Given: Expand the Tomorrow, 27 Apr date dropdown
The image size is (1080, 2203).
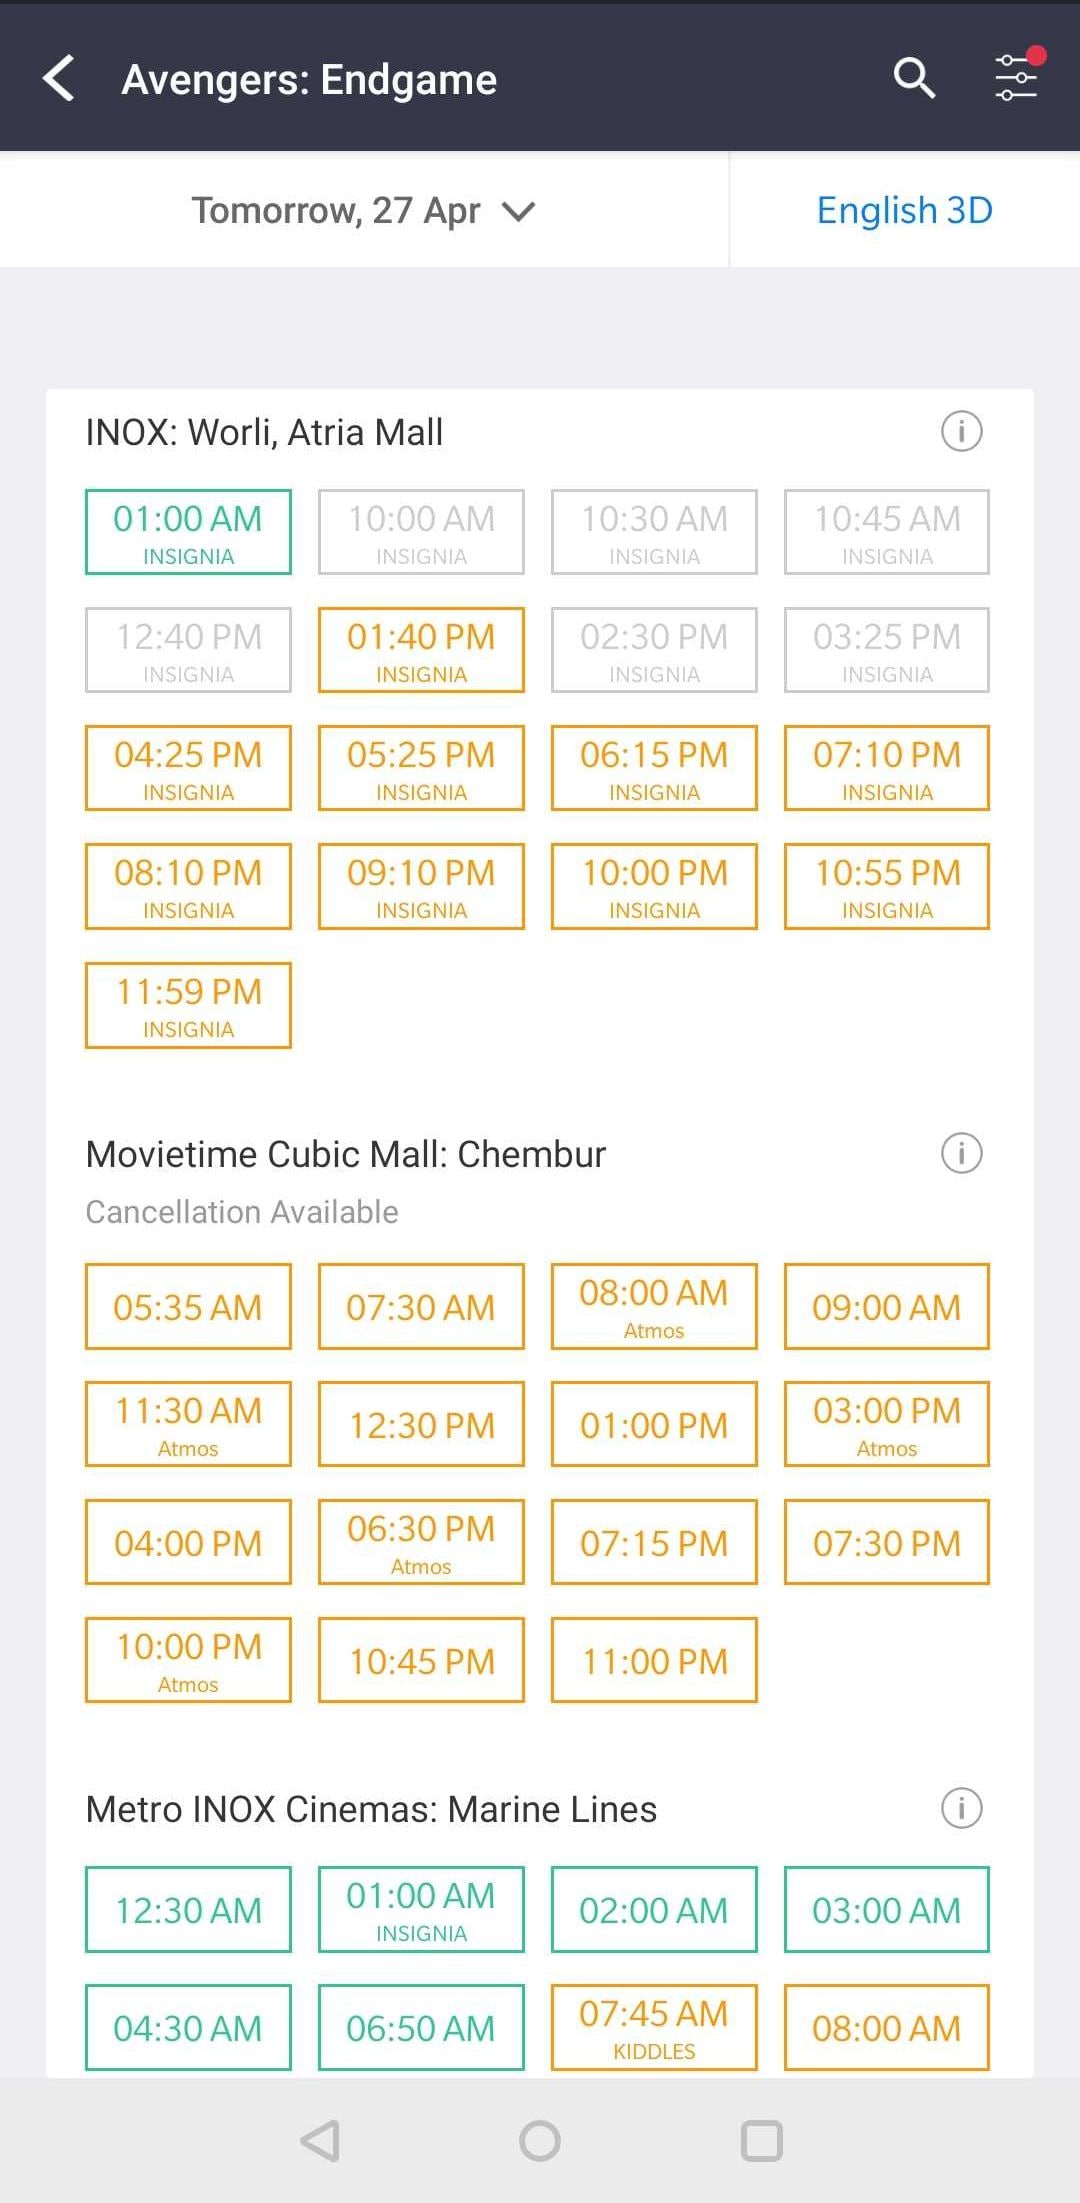Looking at the screenshot, I should pyautogui.click(x=364, y=211).
